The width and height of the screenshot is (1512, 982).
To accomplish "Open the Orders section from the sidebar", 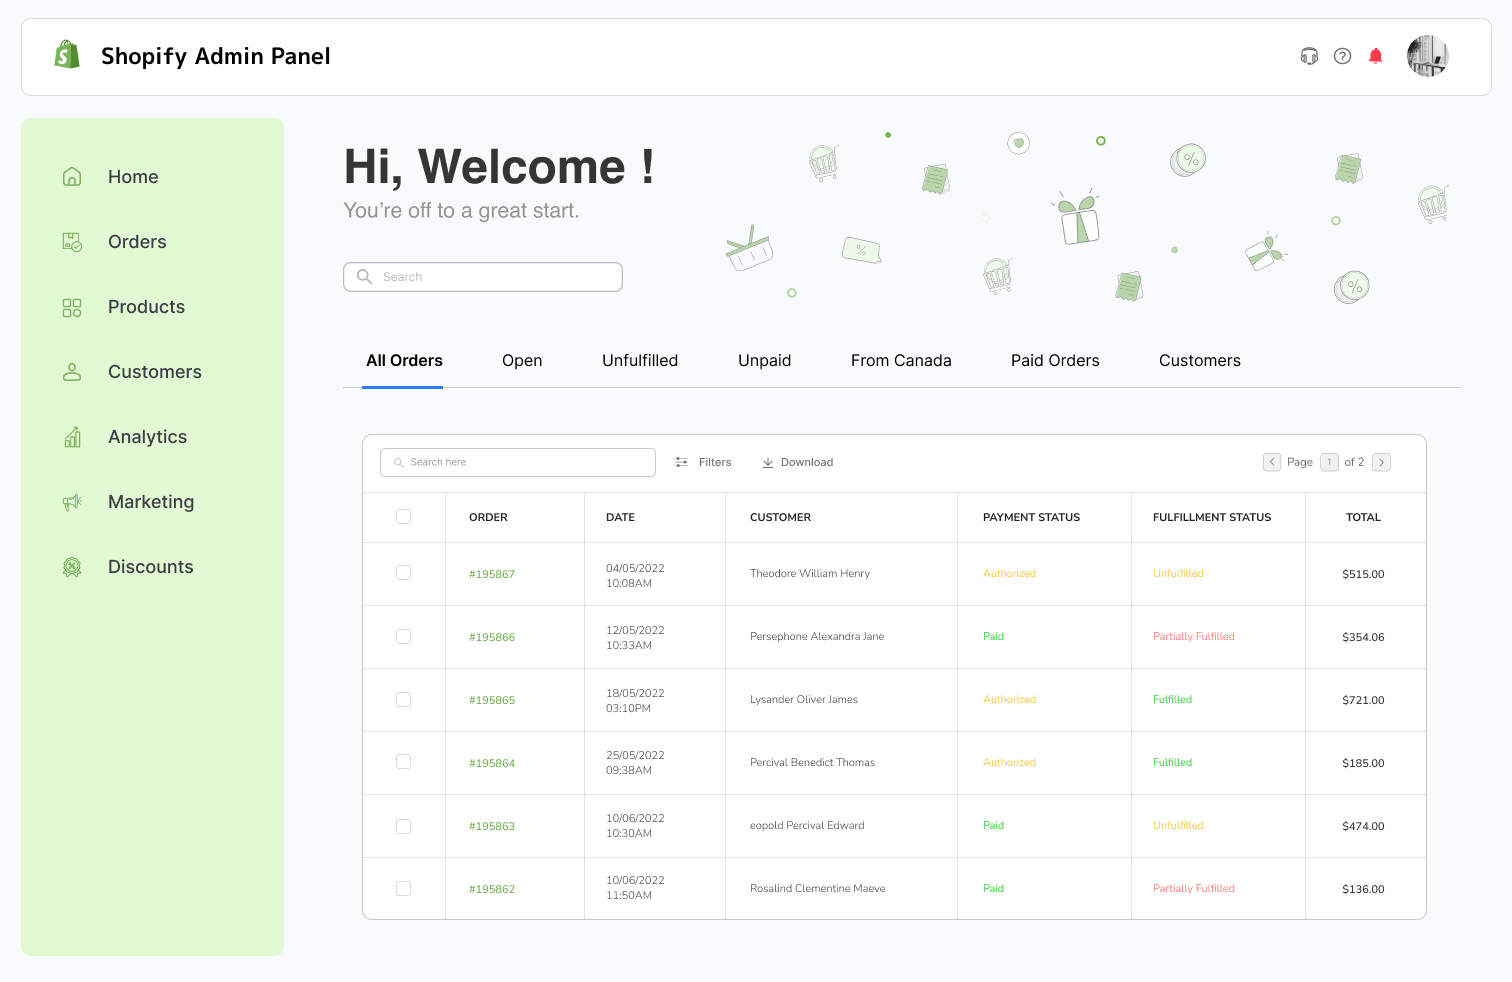I will pyautogui.click(x=136, y=241).
